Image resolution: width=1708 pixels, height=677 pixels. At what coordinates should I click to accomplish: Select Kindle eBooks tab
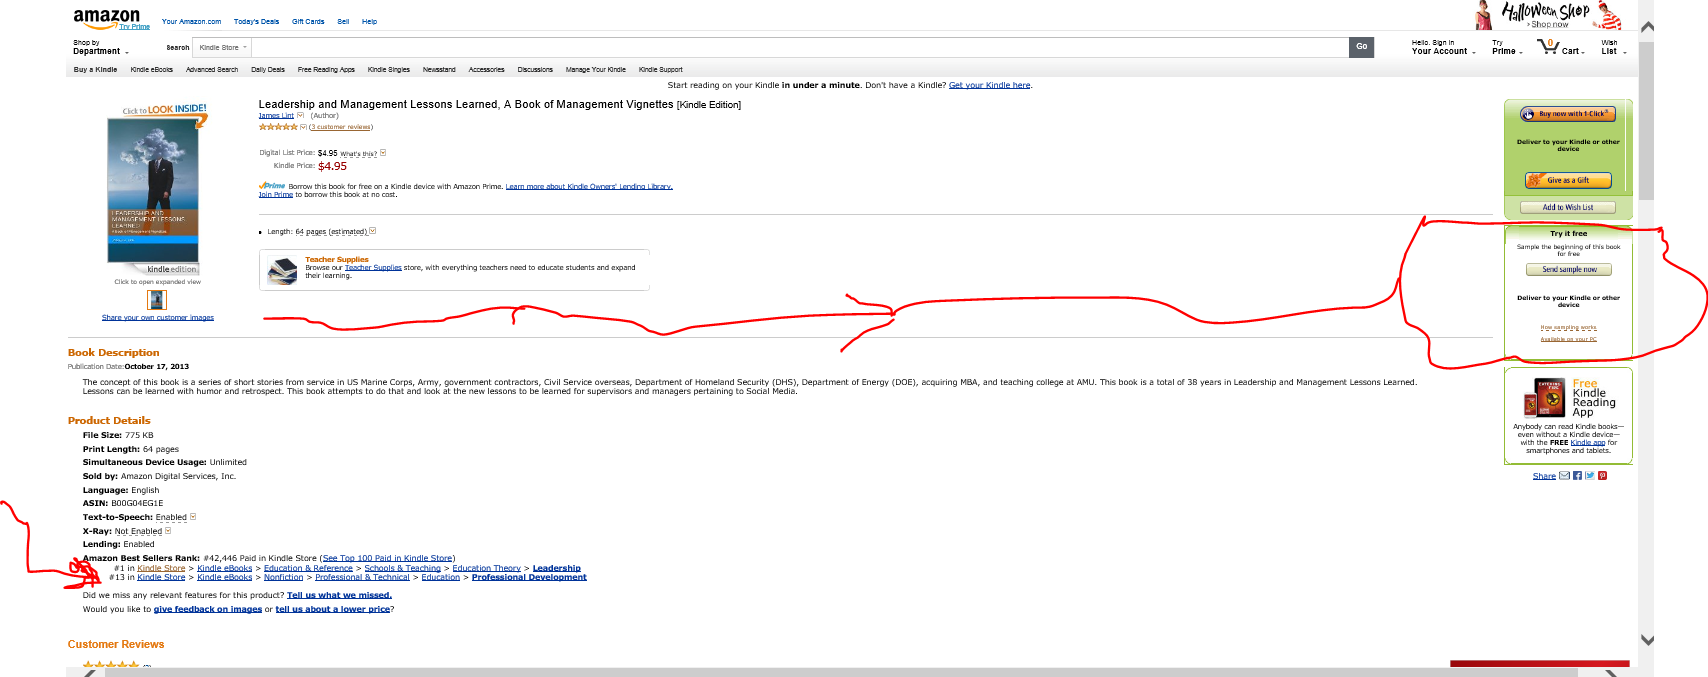(x=151, y=70)
